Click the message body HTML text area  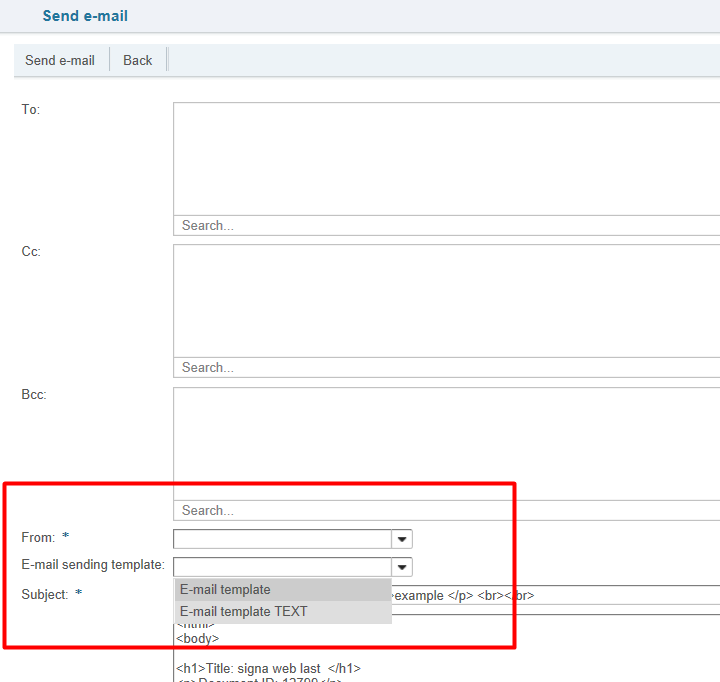[x=450, y=650]
